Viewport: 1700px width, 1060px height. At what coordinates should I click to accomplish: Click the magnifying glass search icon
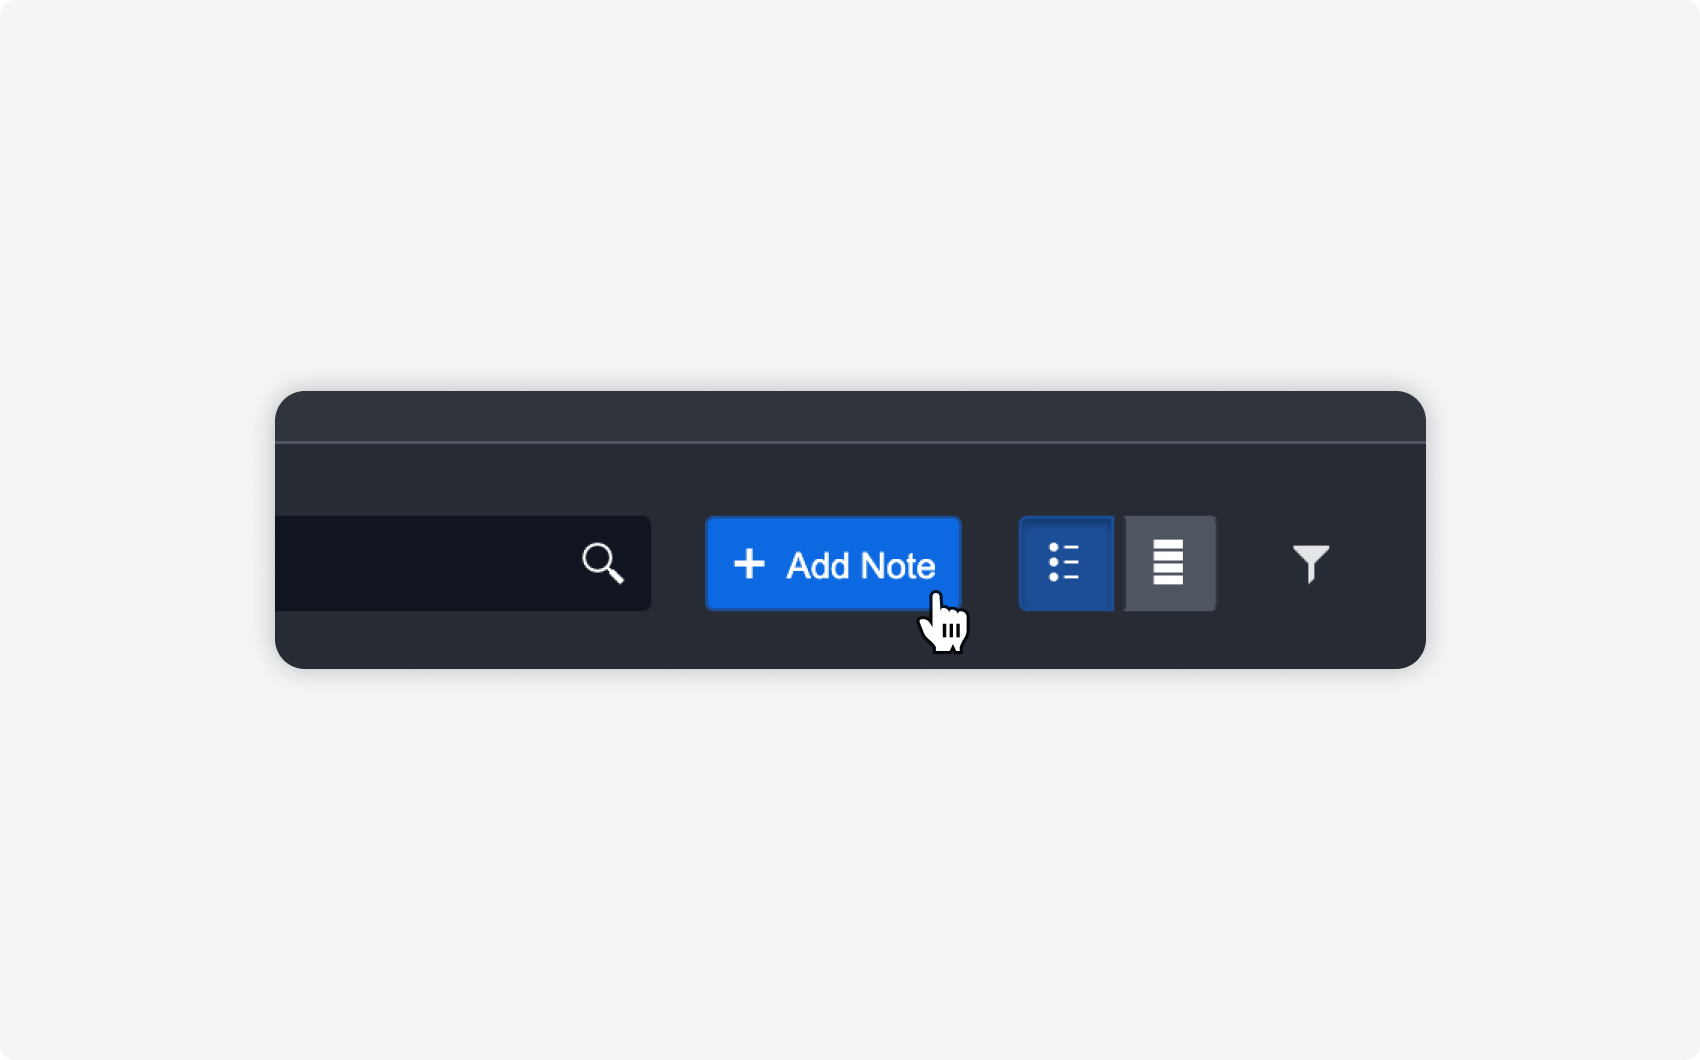coord(603,563)
